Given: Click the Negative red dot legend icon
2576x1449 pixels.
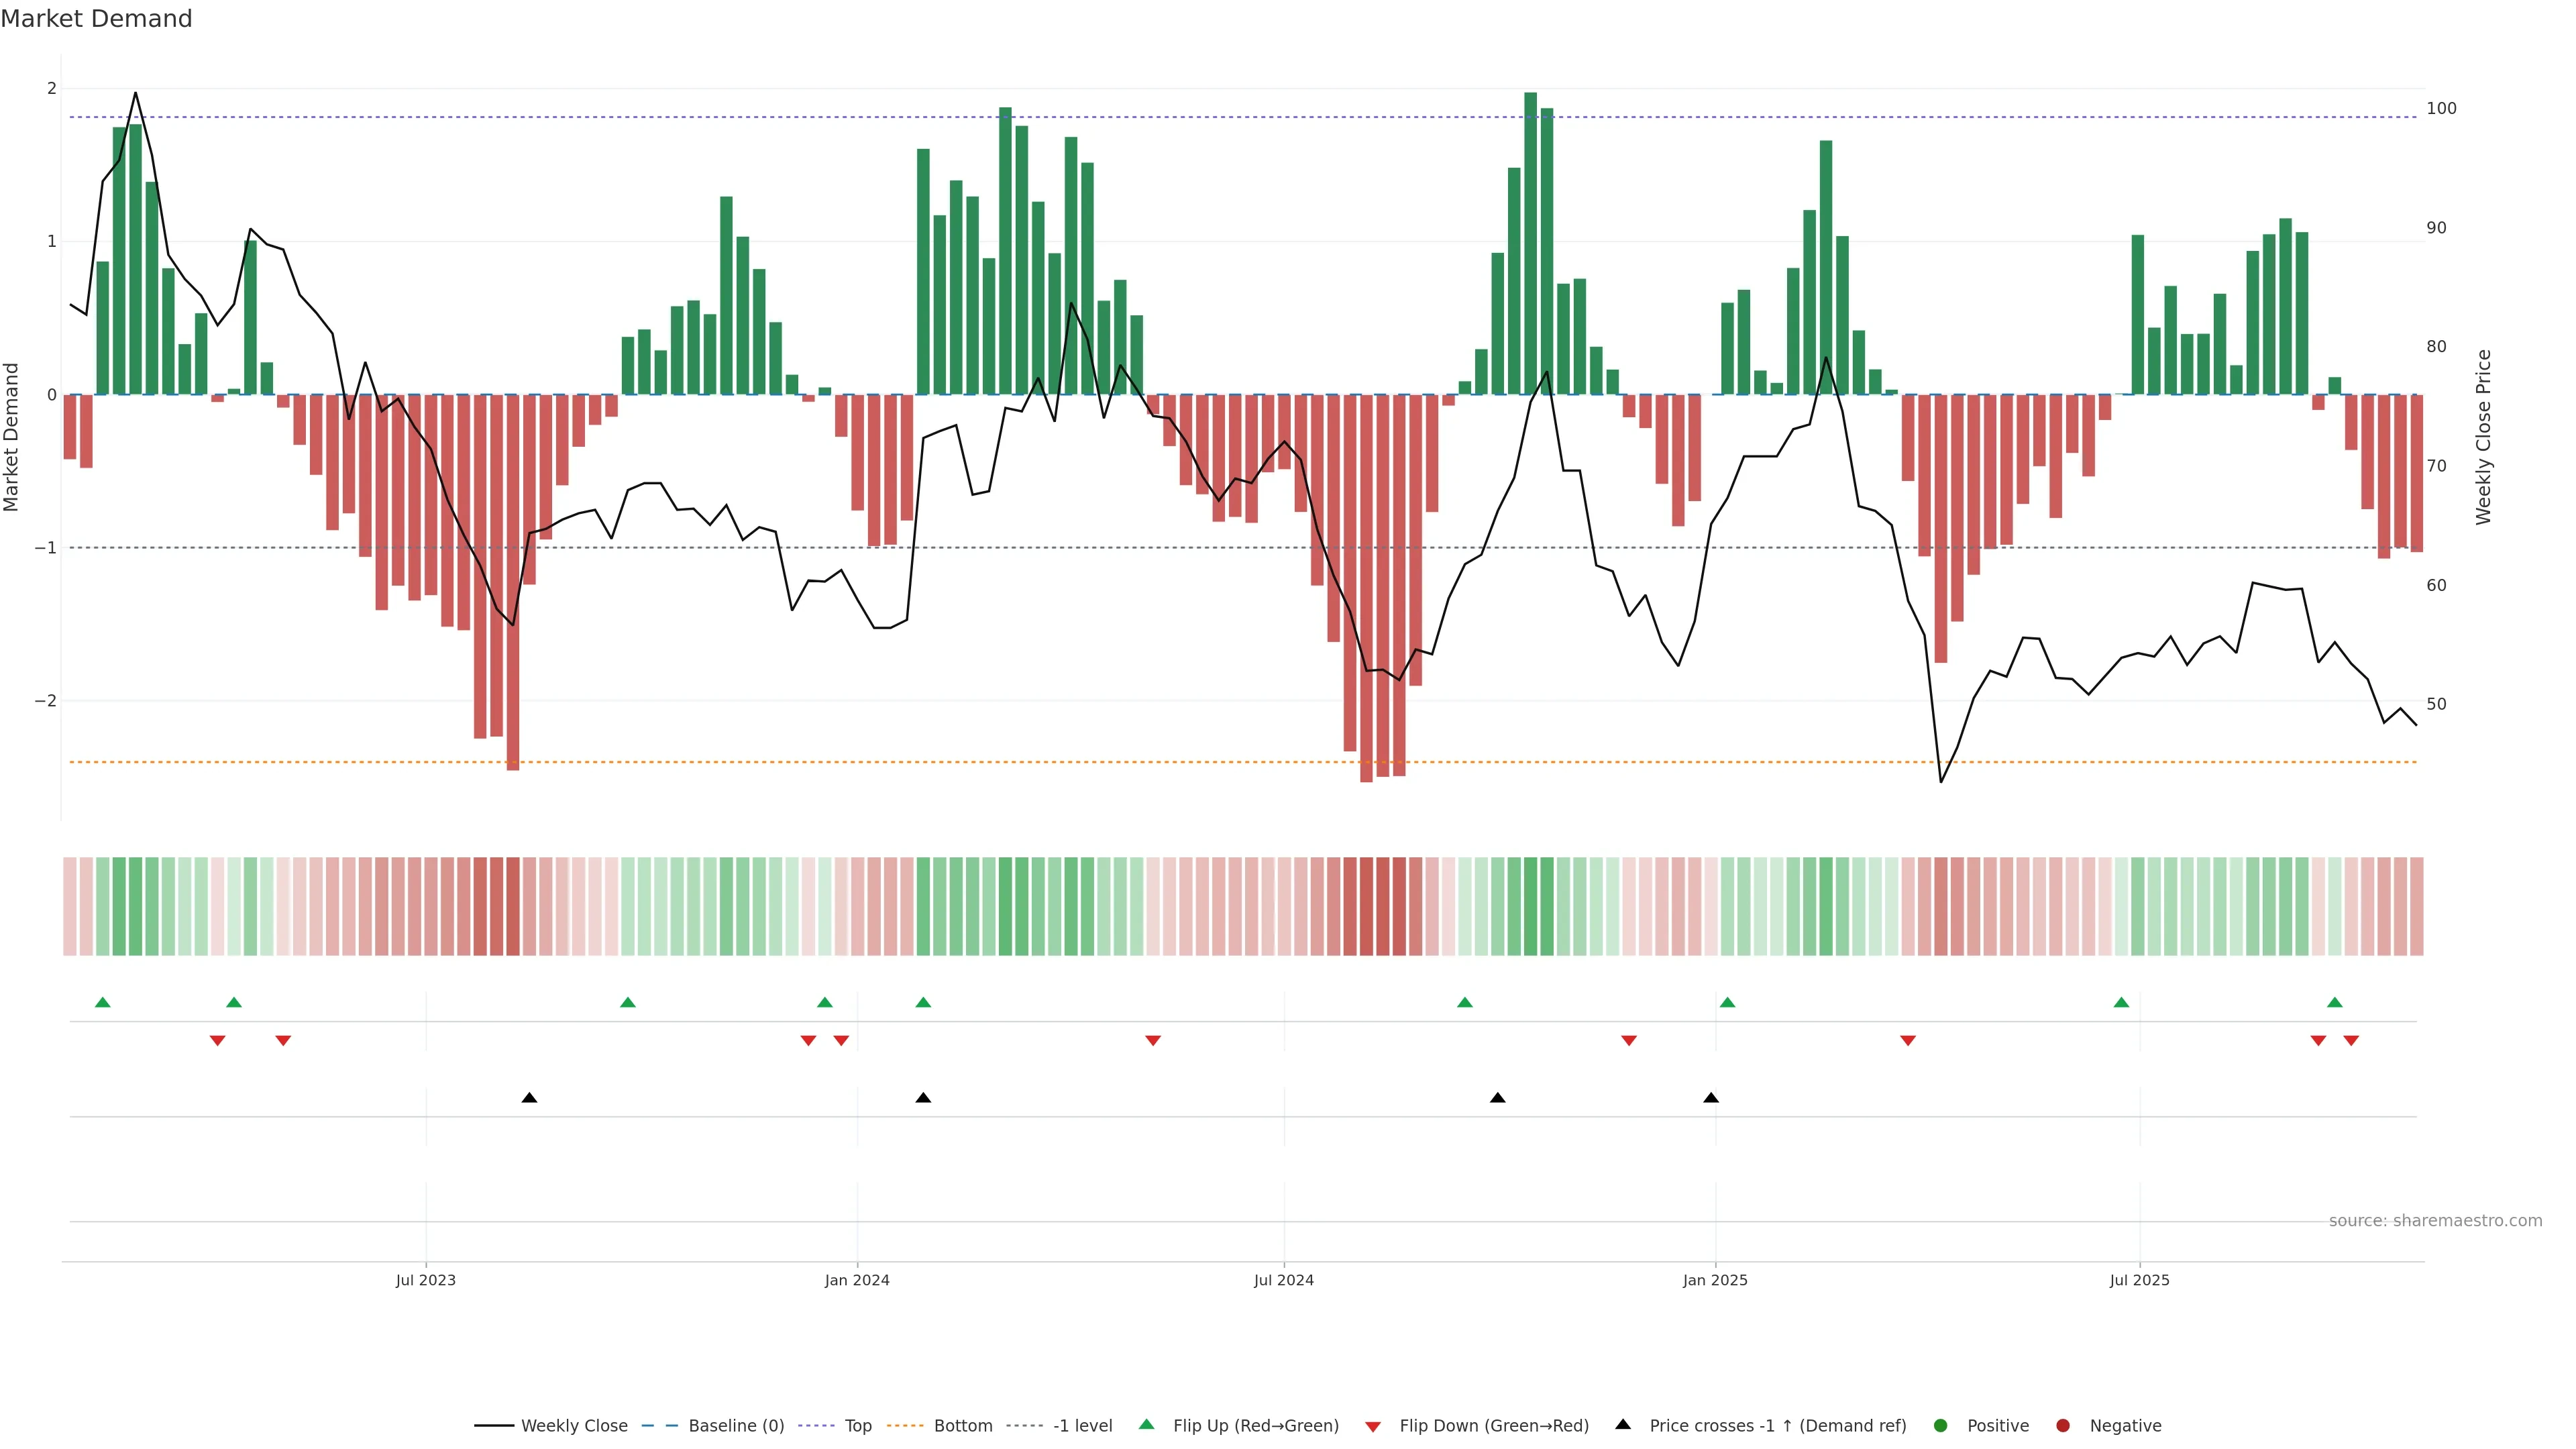Looking at the screenshot, I should 2063,1426.
